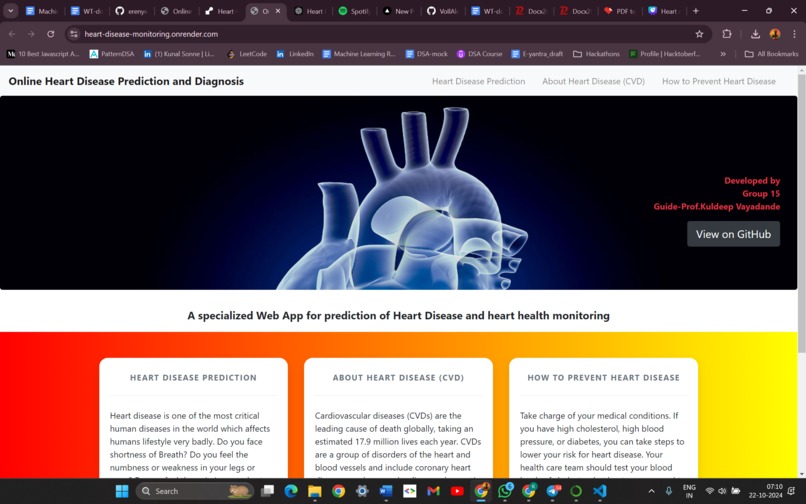Switch to the VollAI GitHub tab

click(x=443, y=11)
